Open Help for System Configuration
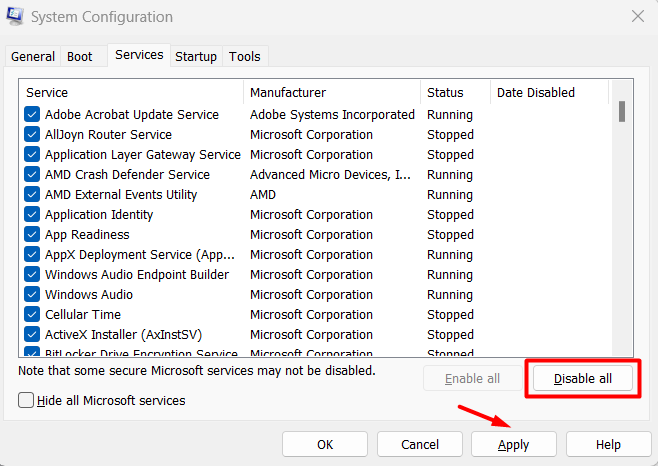Screen dimensions: 658x466 point(608,444)
